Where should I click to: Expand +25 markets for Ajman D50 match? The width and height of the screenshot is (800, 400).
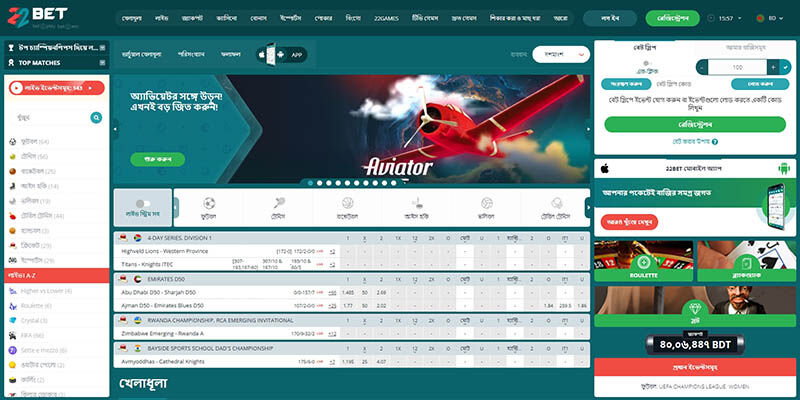pyautogui.click(x=332, y=306)
